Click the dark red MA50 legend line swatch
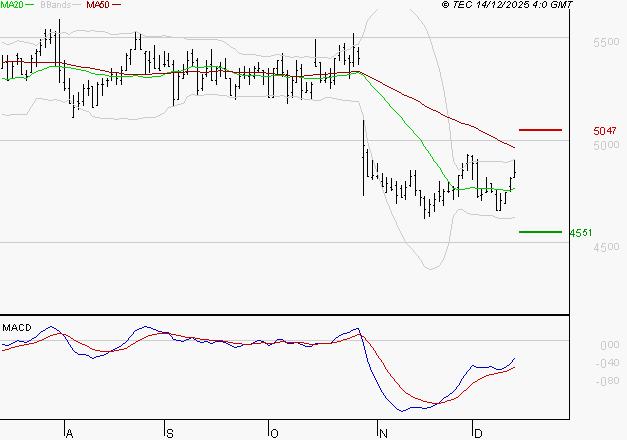The image size is (627, 440). 116,5
